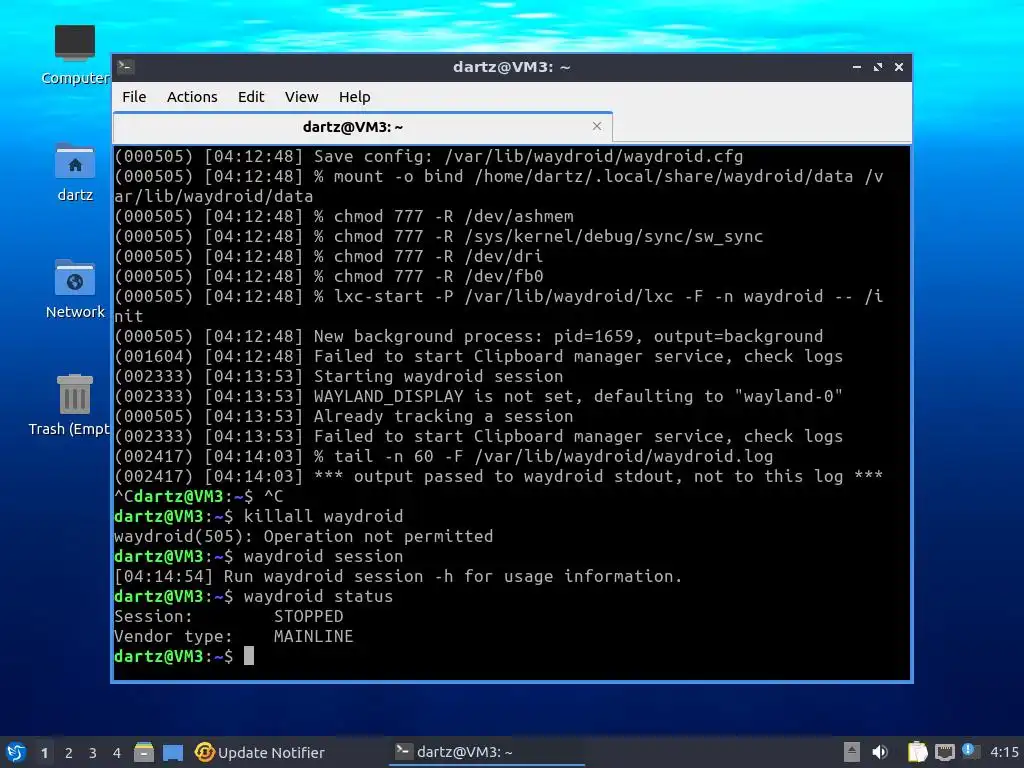Image resolution: width=1024 pixels, height=768 pixels.
Task: Open the Edit menu in the terminal
Action: pos(251,97)
